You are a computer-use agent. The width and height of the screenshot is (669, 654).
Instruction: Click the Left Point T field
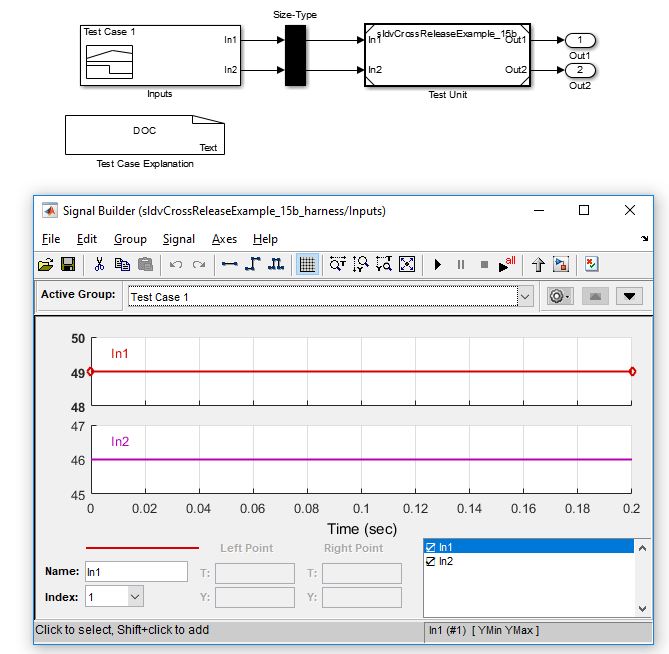pyautogui.click(x=255, y=573)
